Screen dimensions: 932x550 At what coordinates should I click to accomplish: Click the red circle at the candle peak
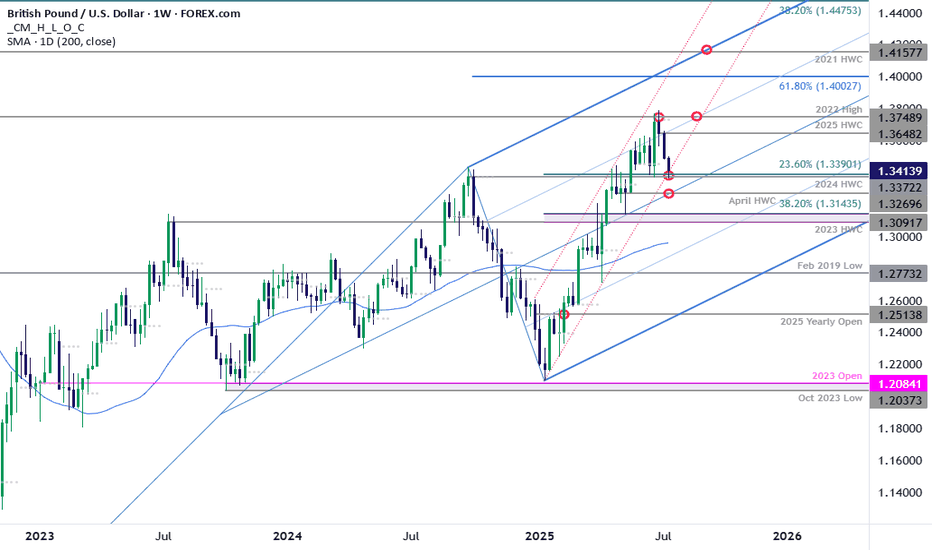[658, 117]
